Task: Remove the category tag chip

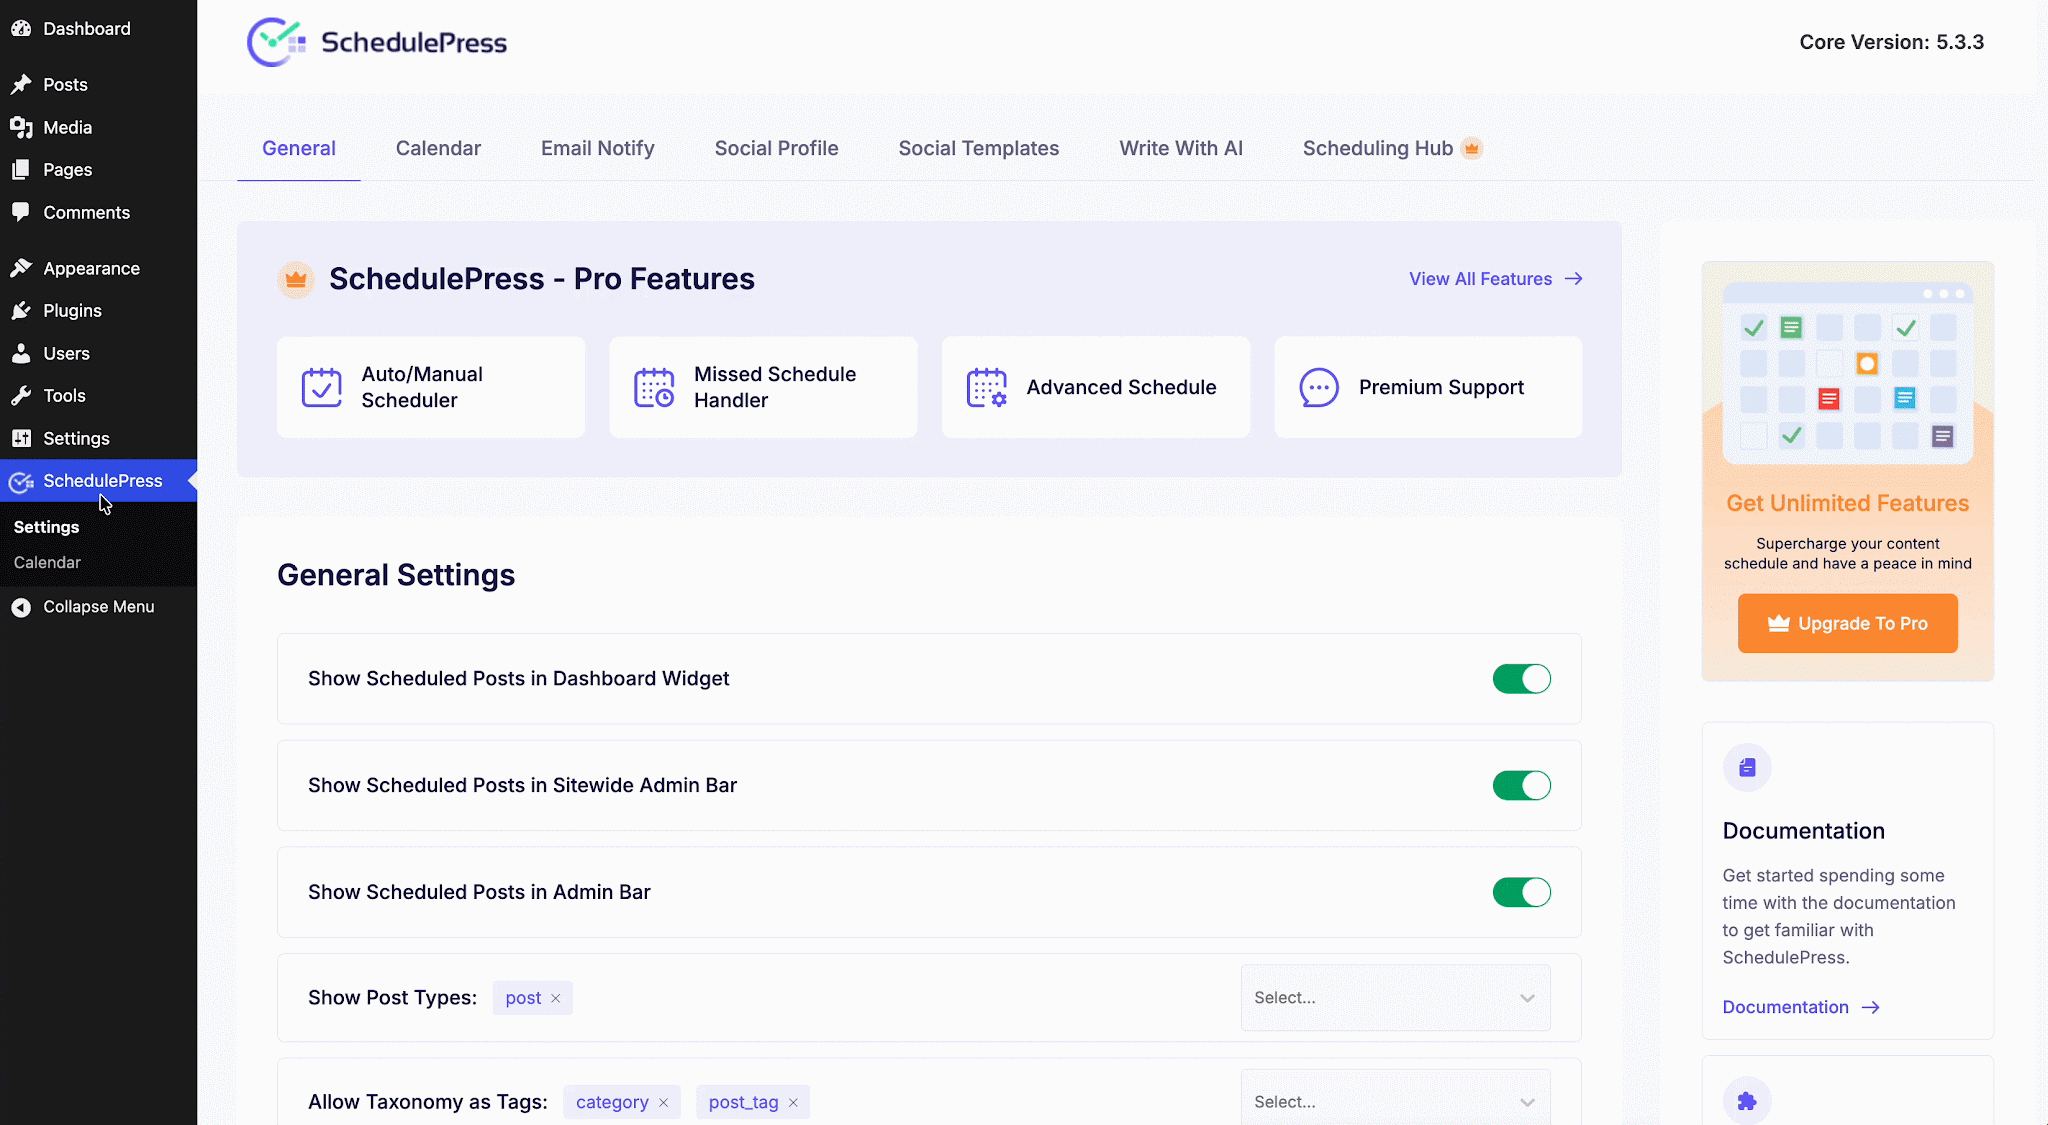Action: (x=663, y=1103)
